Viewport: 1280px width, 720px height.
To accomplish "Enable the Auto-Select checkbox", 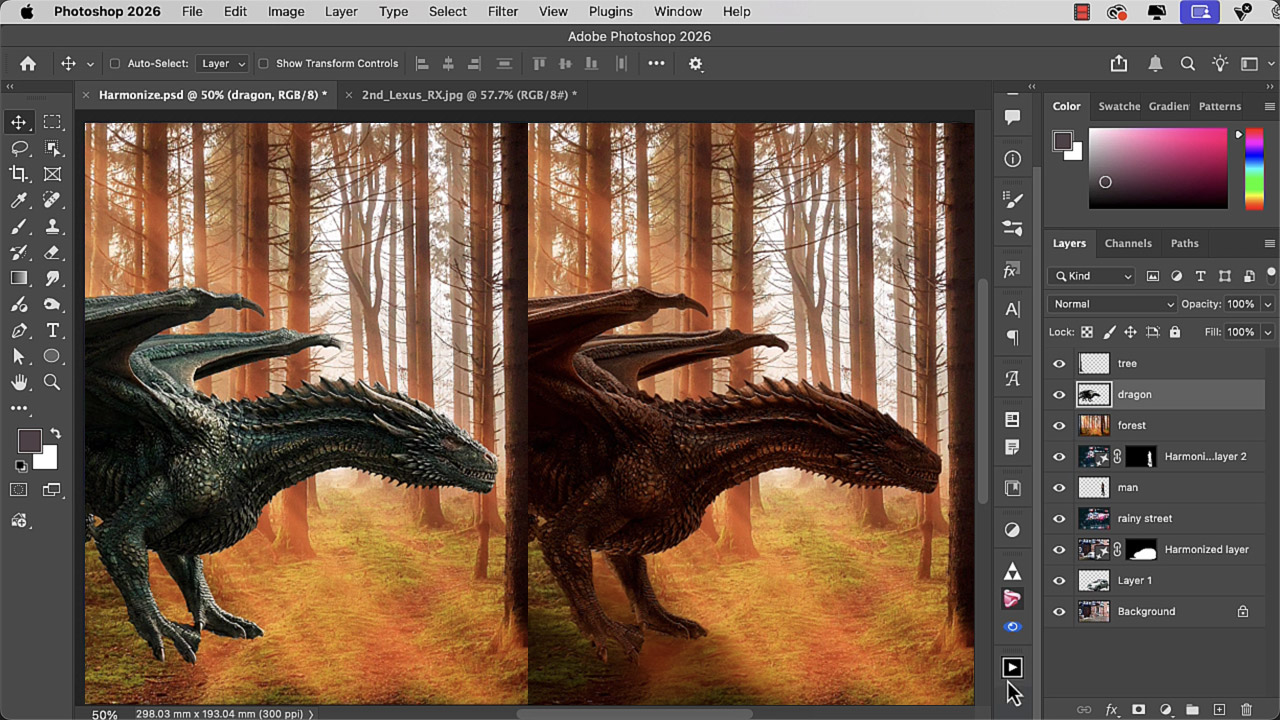I will pyautogui.click(x=114, y=63).
